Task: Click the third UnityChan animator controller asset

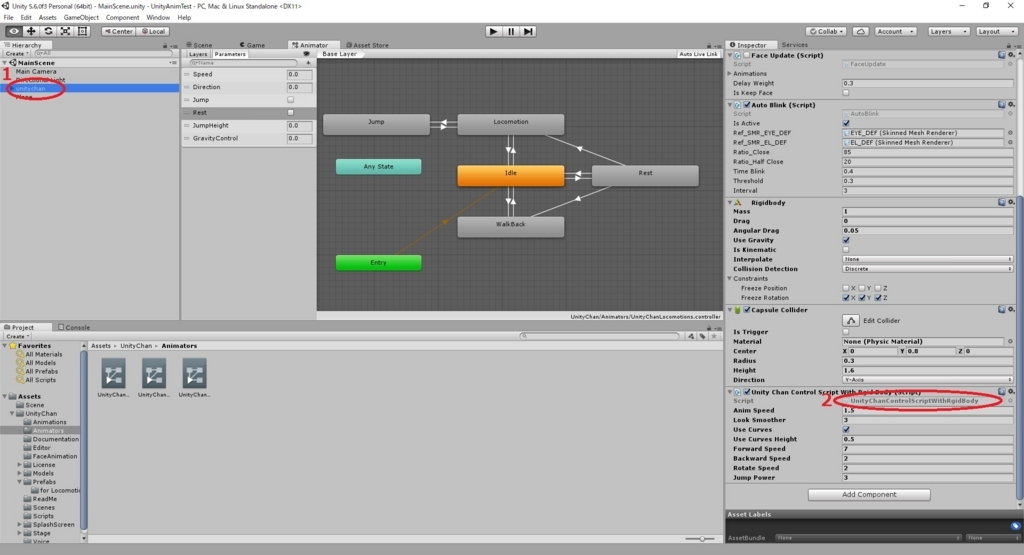Action: 194,377
